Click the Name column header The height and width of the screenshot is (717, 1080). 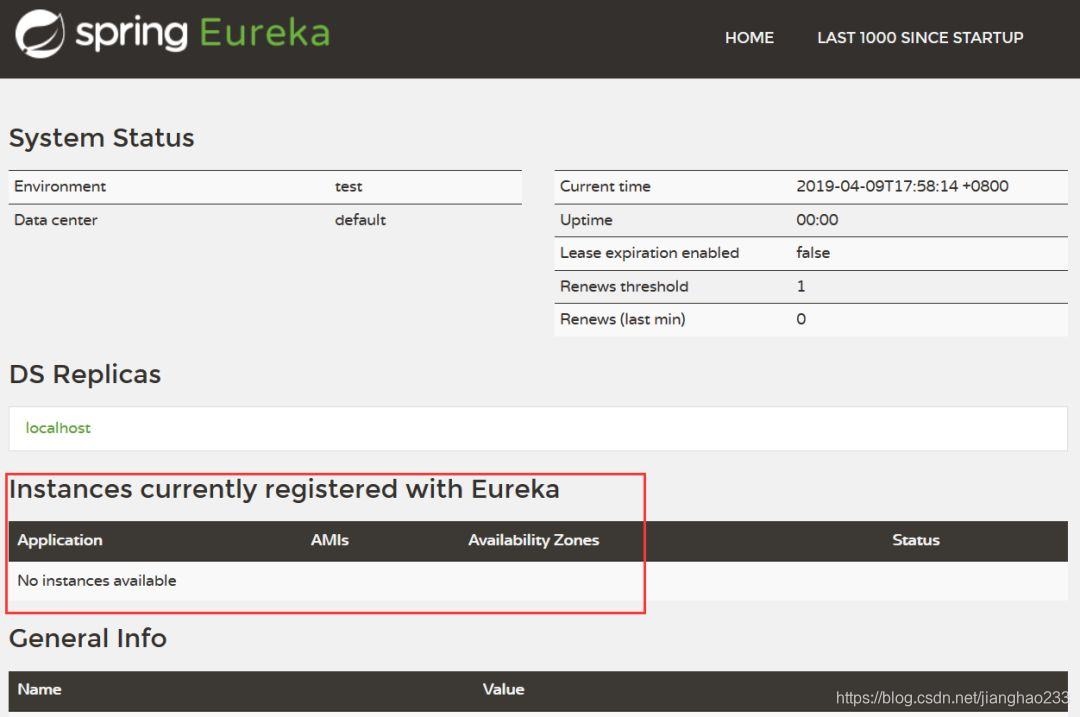tap(39, 689)
